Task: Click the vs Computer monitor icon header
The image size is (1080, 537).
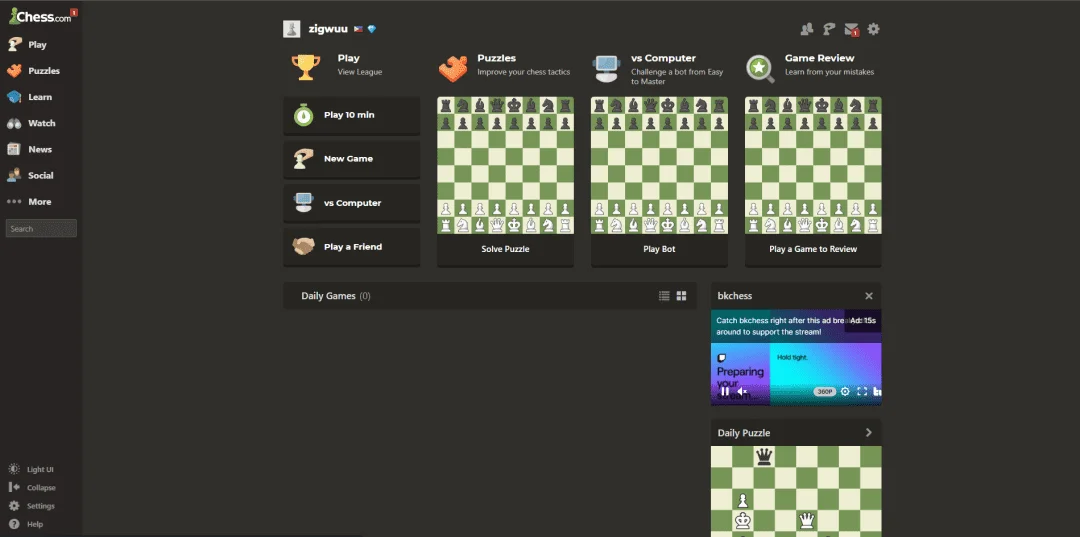Action: [606, 68]
